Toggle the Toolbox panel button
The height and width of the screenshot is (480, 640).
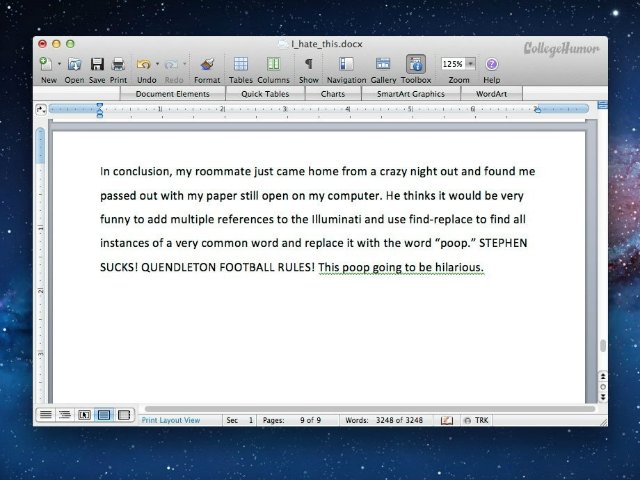[x=416, y=64]
